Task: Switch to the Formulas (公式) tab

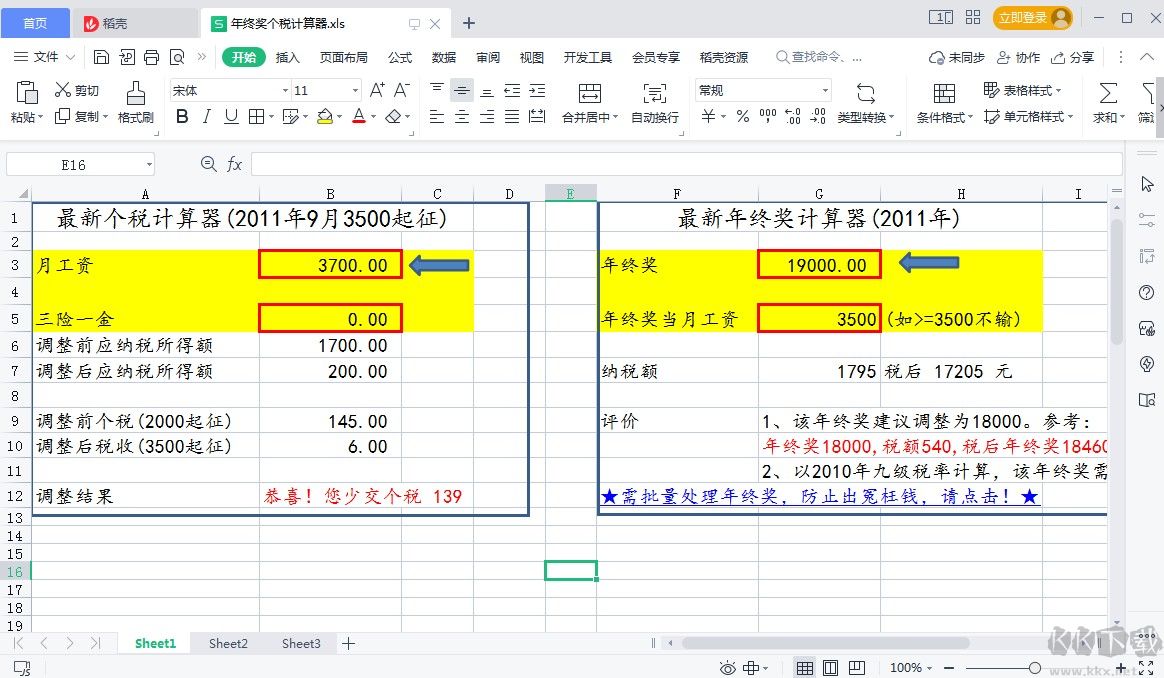Action: (399, 57)
